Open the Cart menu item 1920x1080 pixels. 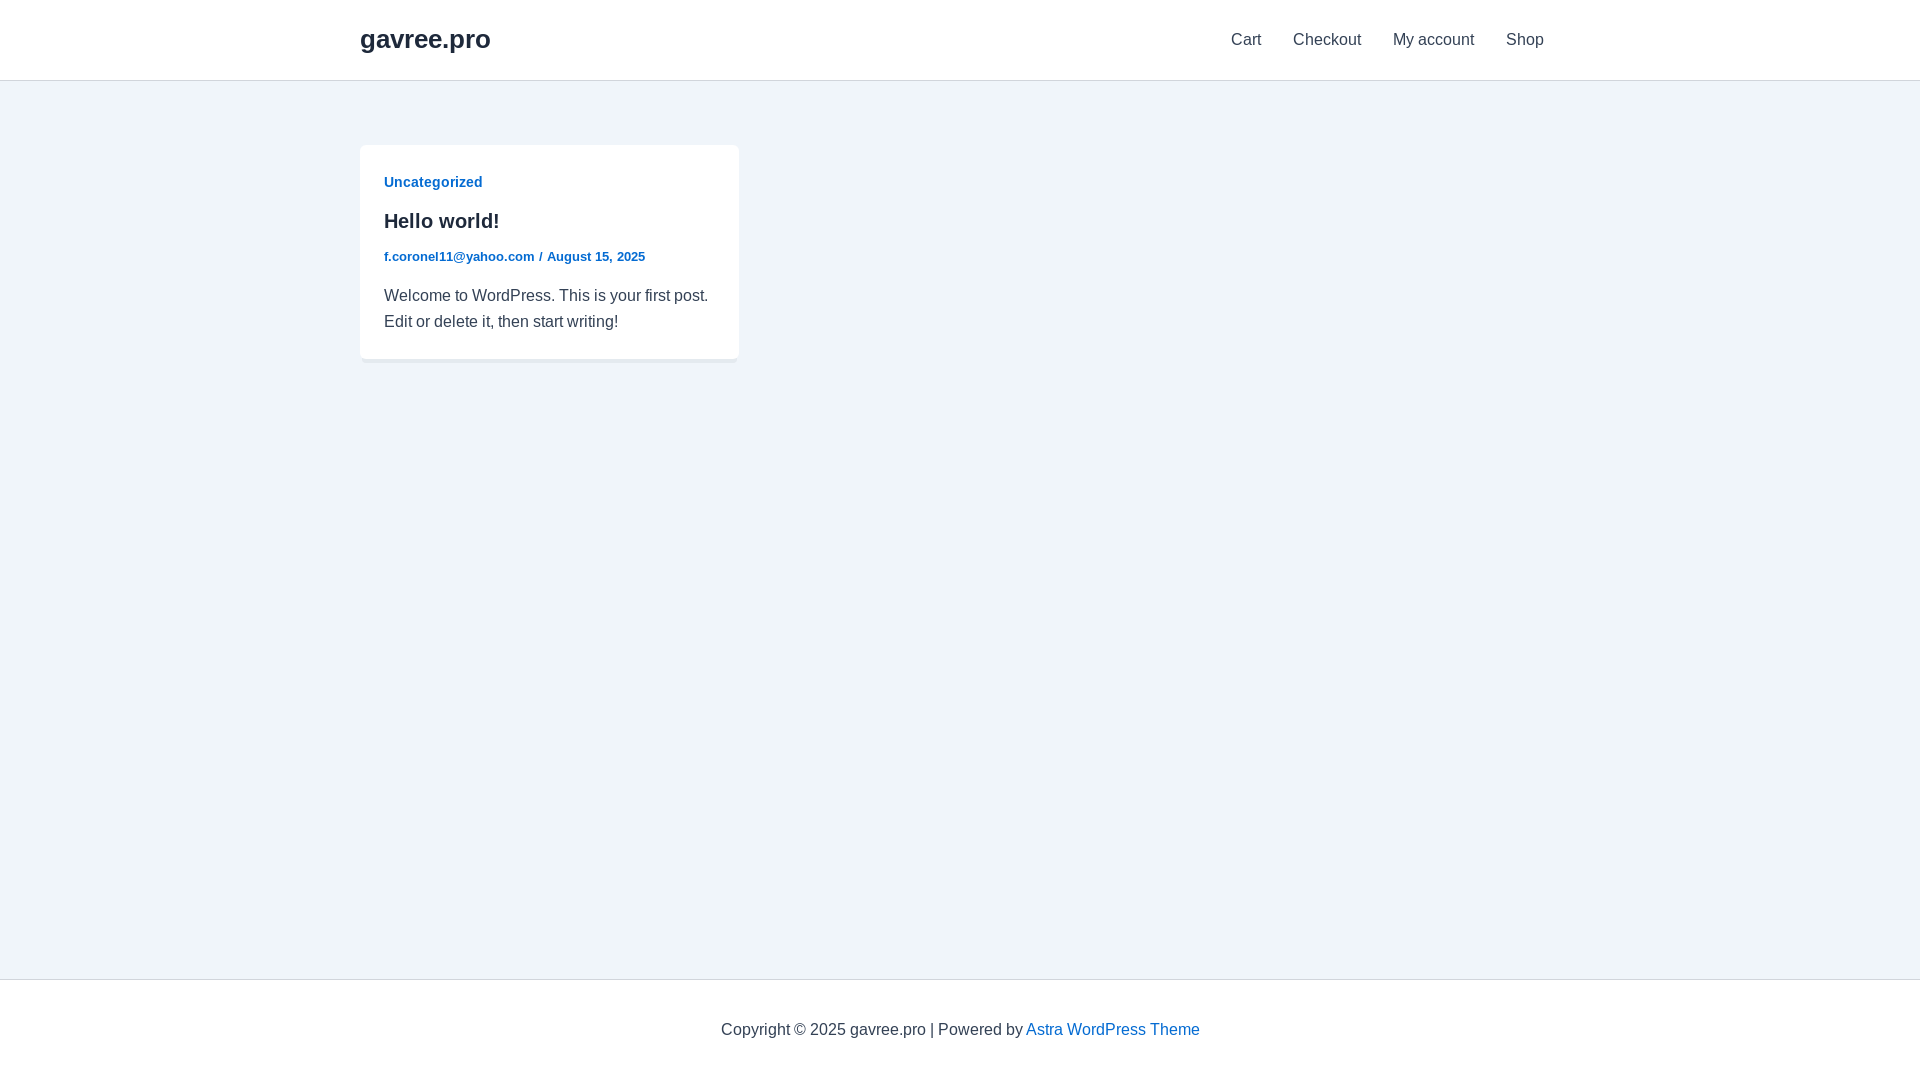1246,40
